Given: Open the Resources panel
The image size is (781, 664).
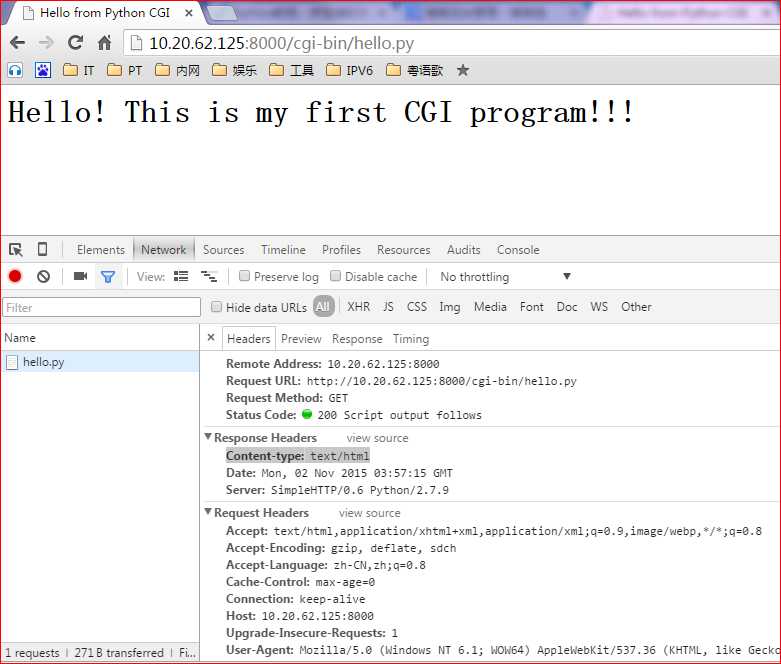Looking at the screenshot, I should [x=403, y=250].
